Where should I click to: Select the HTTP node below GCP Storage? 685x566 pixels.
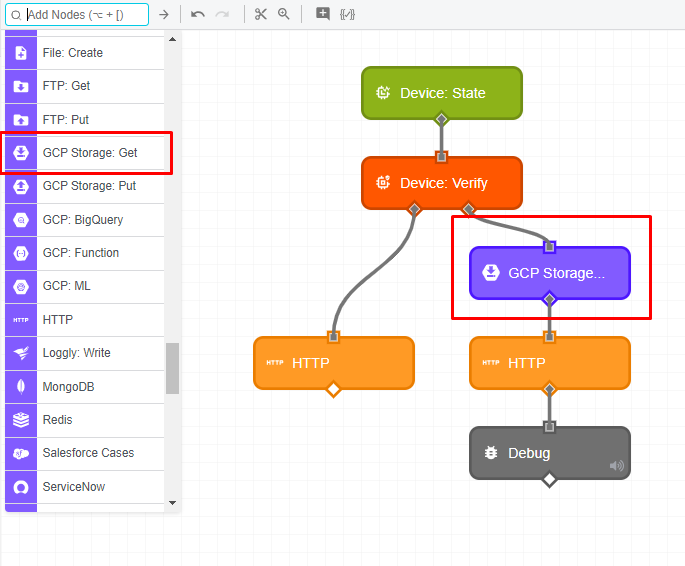(x=550, y=363)
